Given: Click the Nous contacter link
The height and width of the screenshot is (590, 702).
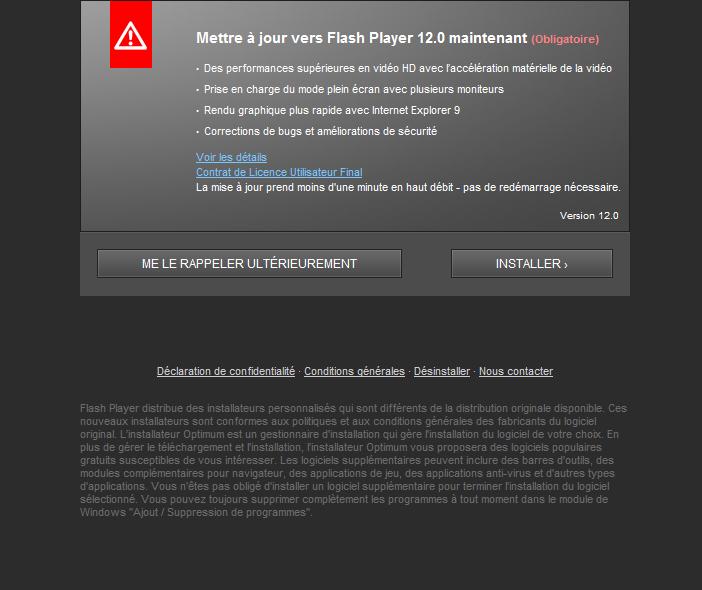Looking at the screenshot, I should (x=516, y=371).
